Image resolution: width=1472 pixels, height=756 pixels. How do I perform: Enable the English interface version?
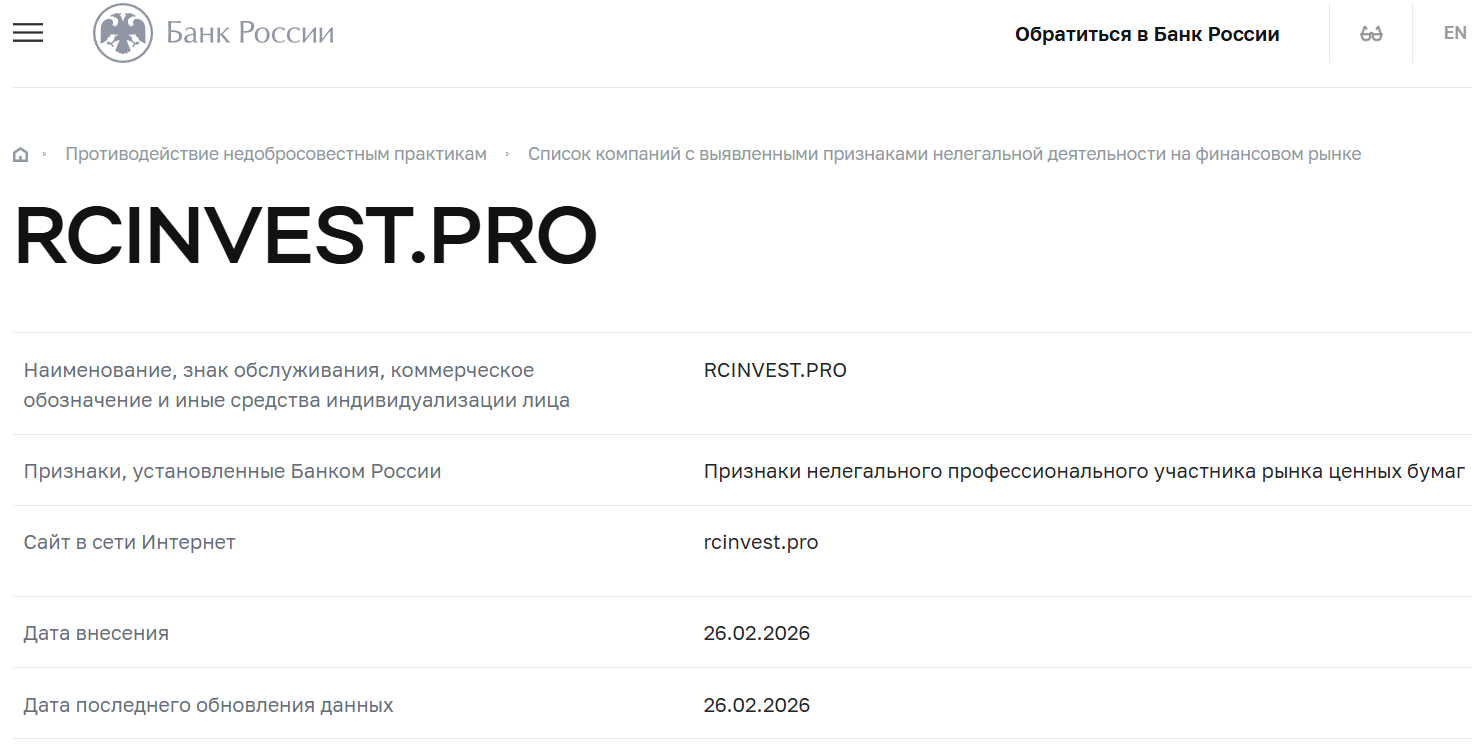(1455, 32)
